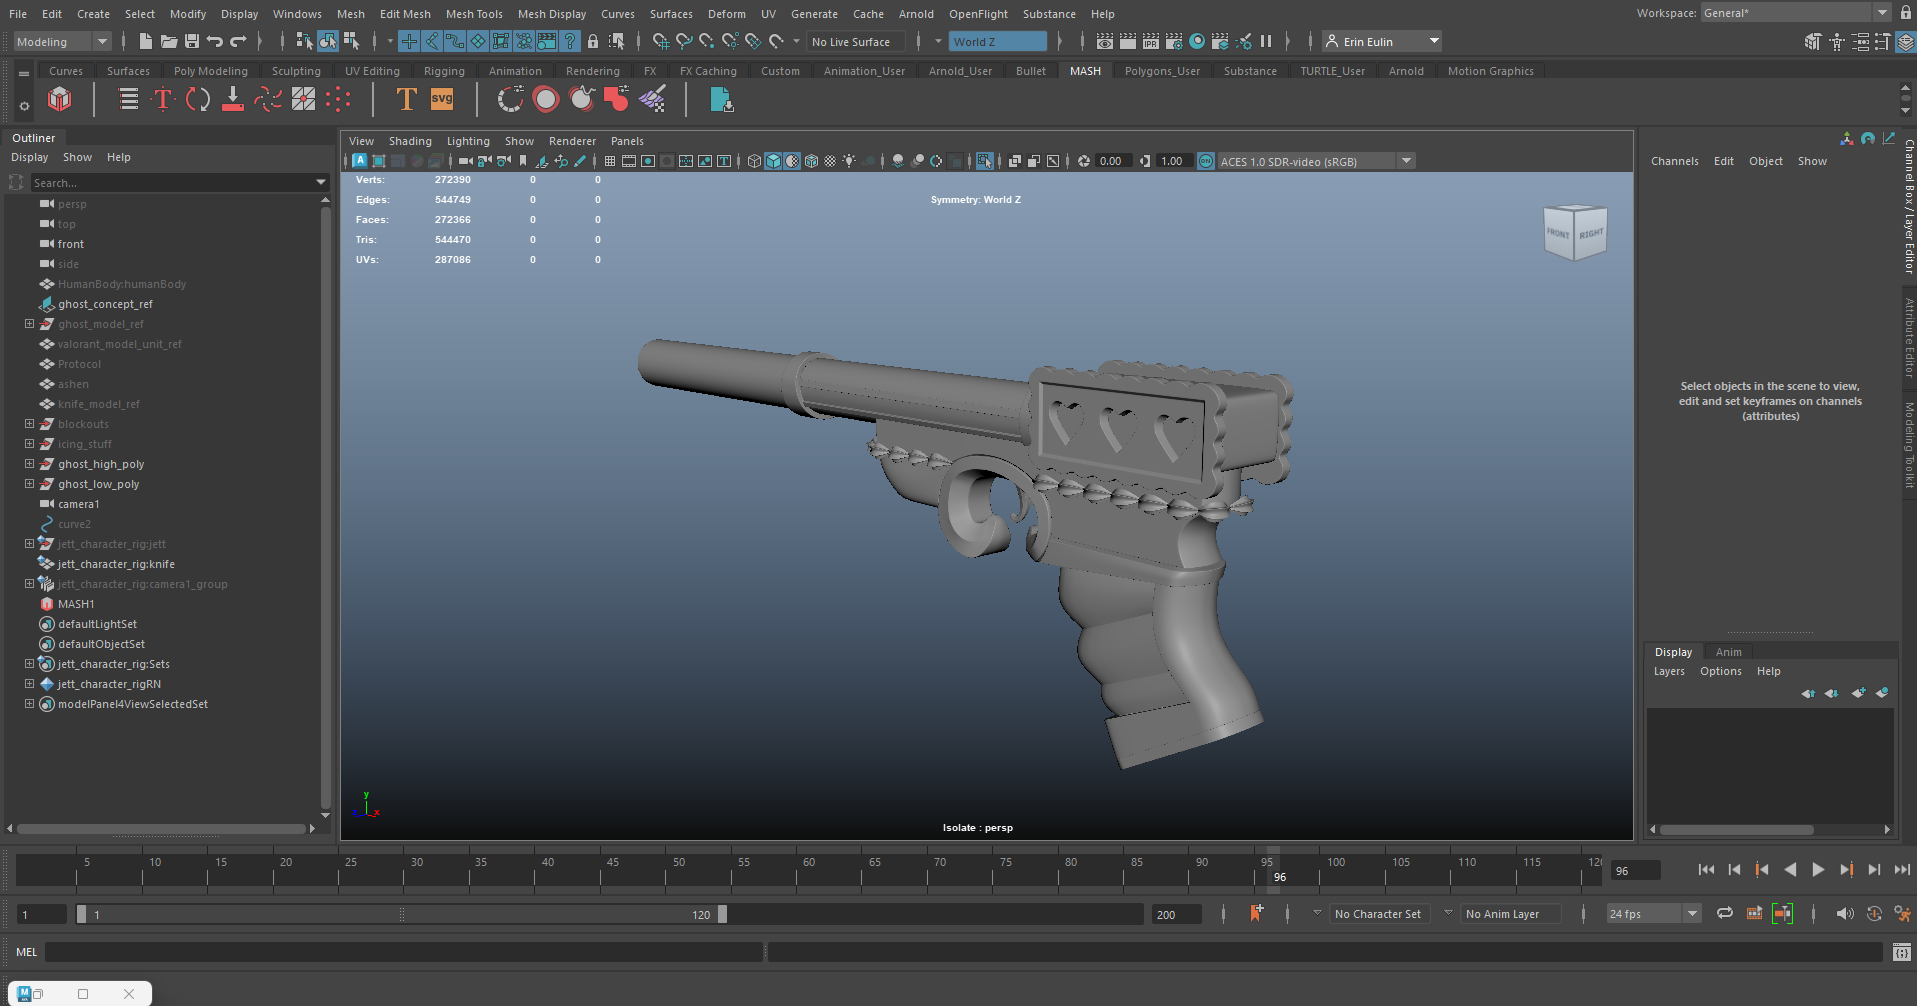This screenshot has height=1006, width=1917.
Task: Click the Use All Lights bulb icon
Action: [x=849, y=161]
